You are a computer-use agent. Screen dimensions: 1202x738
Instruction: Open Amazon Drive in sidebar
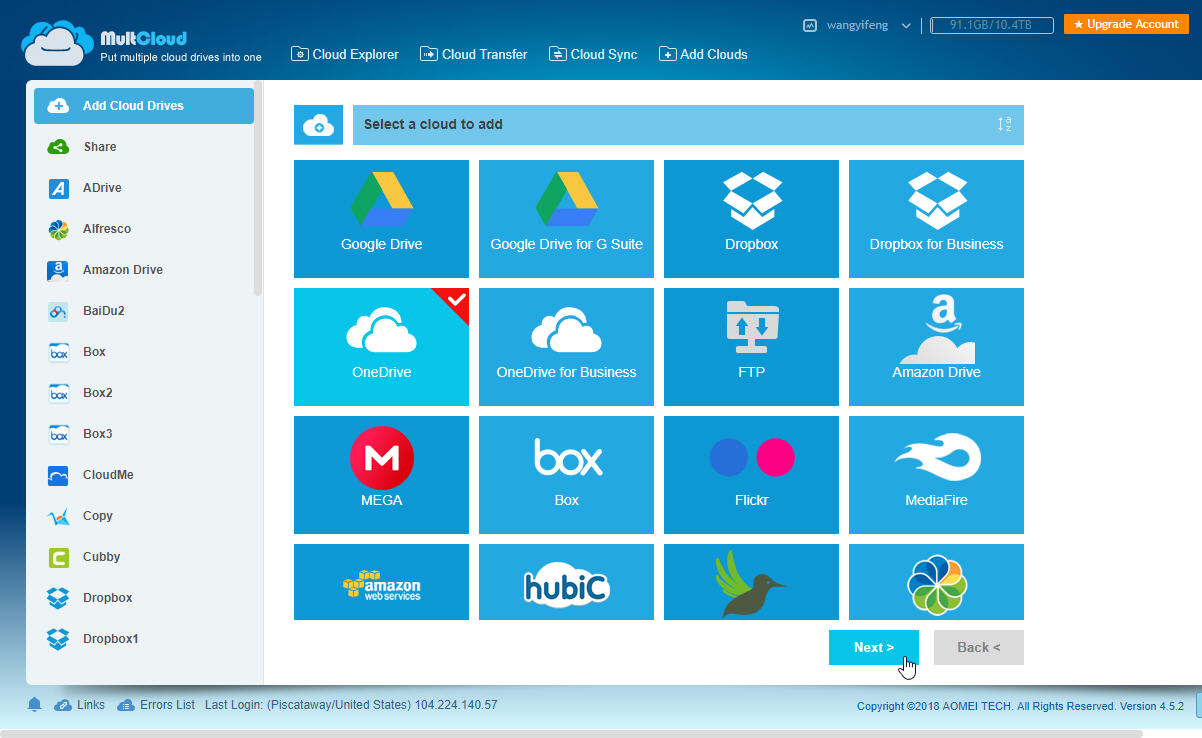point(144,270)
